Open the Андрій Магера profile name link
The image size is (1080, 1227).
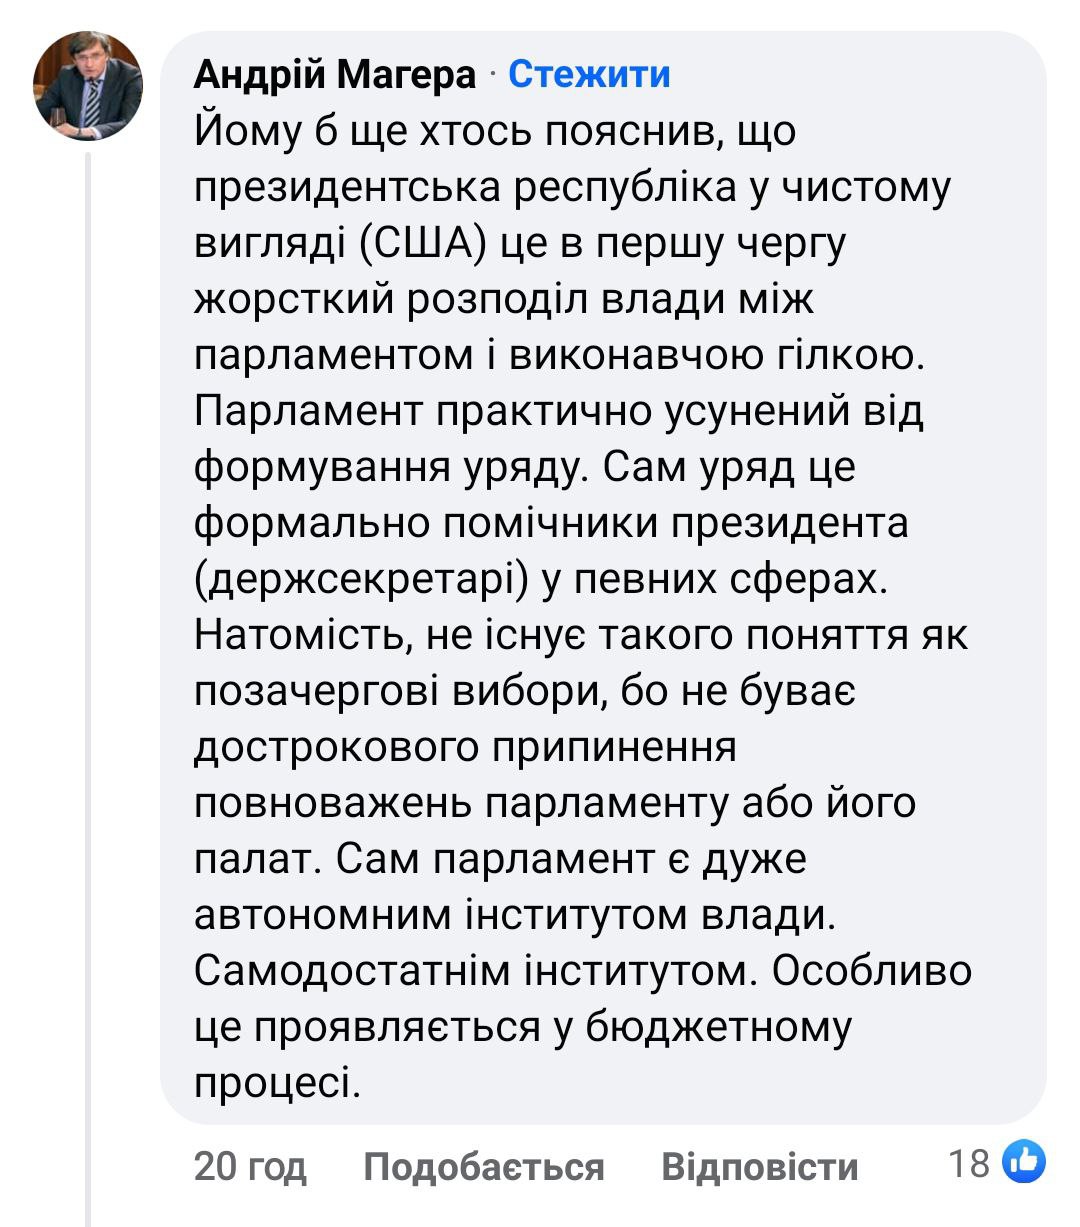click(334, 74)
